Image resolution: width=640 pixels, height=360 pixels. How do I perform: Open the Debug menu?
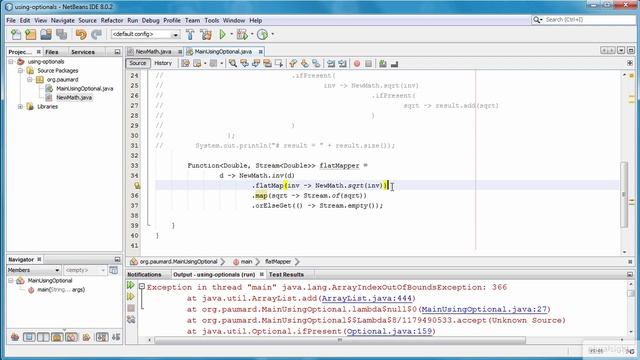[151, 20]
